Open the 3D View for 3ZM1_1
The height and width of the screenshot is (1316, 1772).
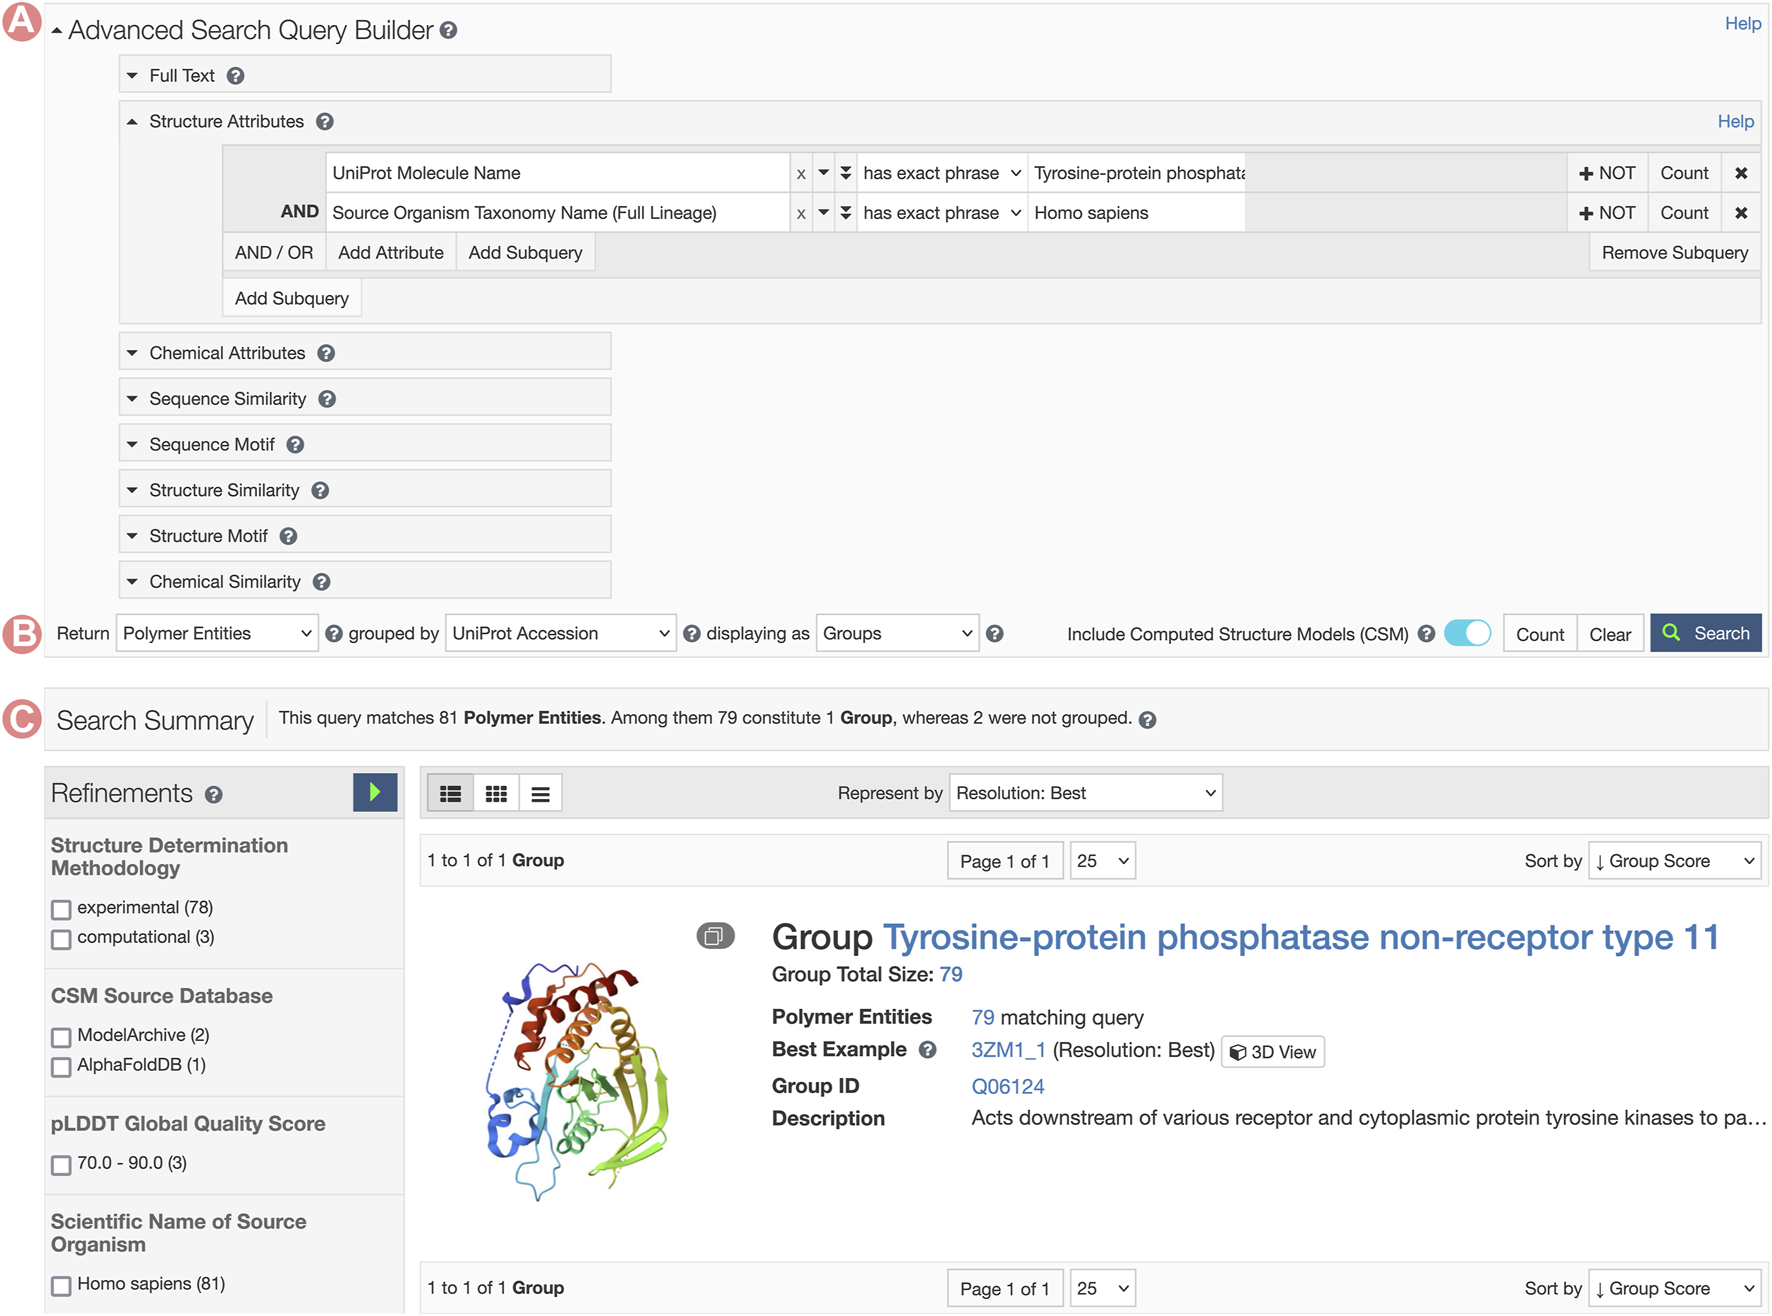1273,1051
